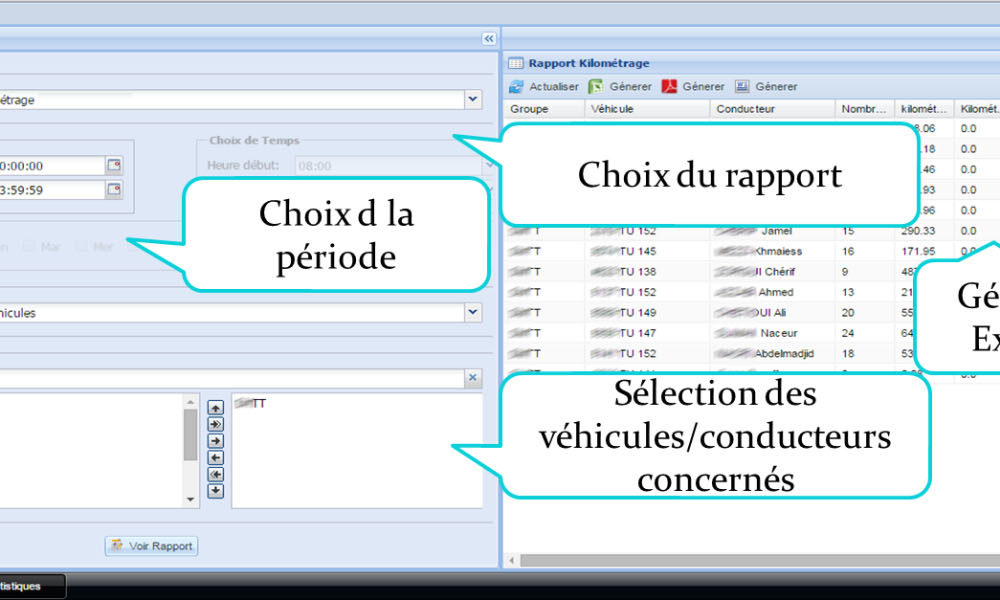Clear the vehicle search field with the X
The width and height of the screenshot is (1000, 600).
pos(473,378)
